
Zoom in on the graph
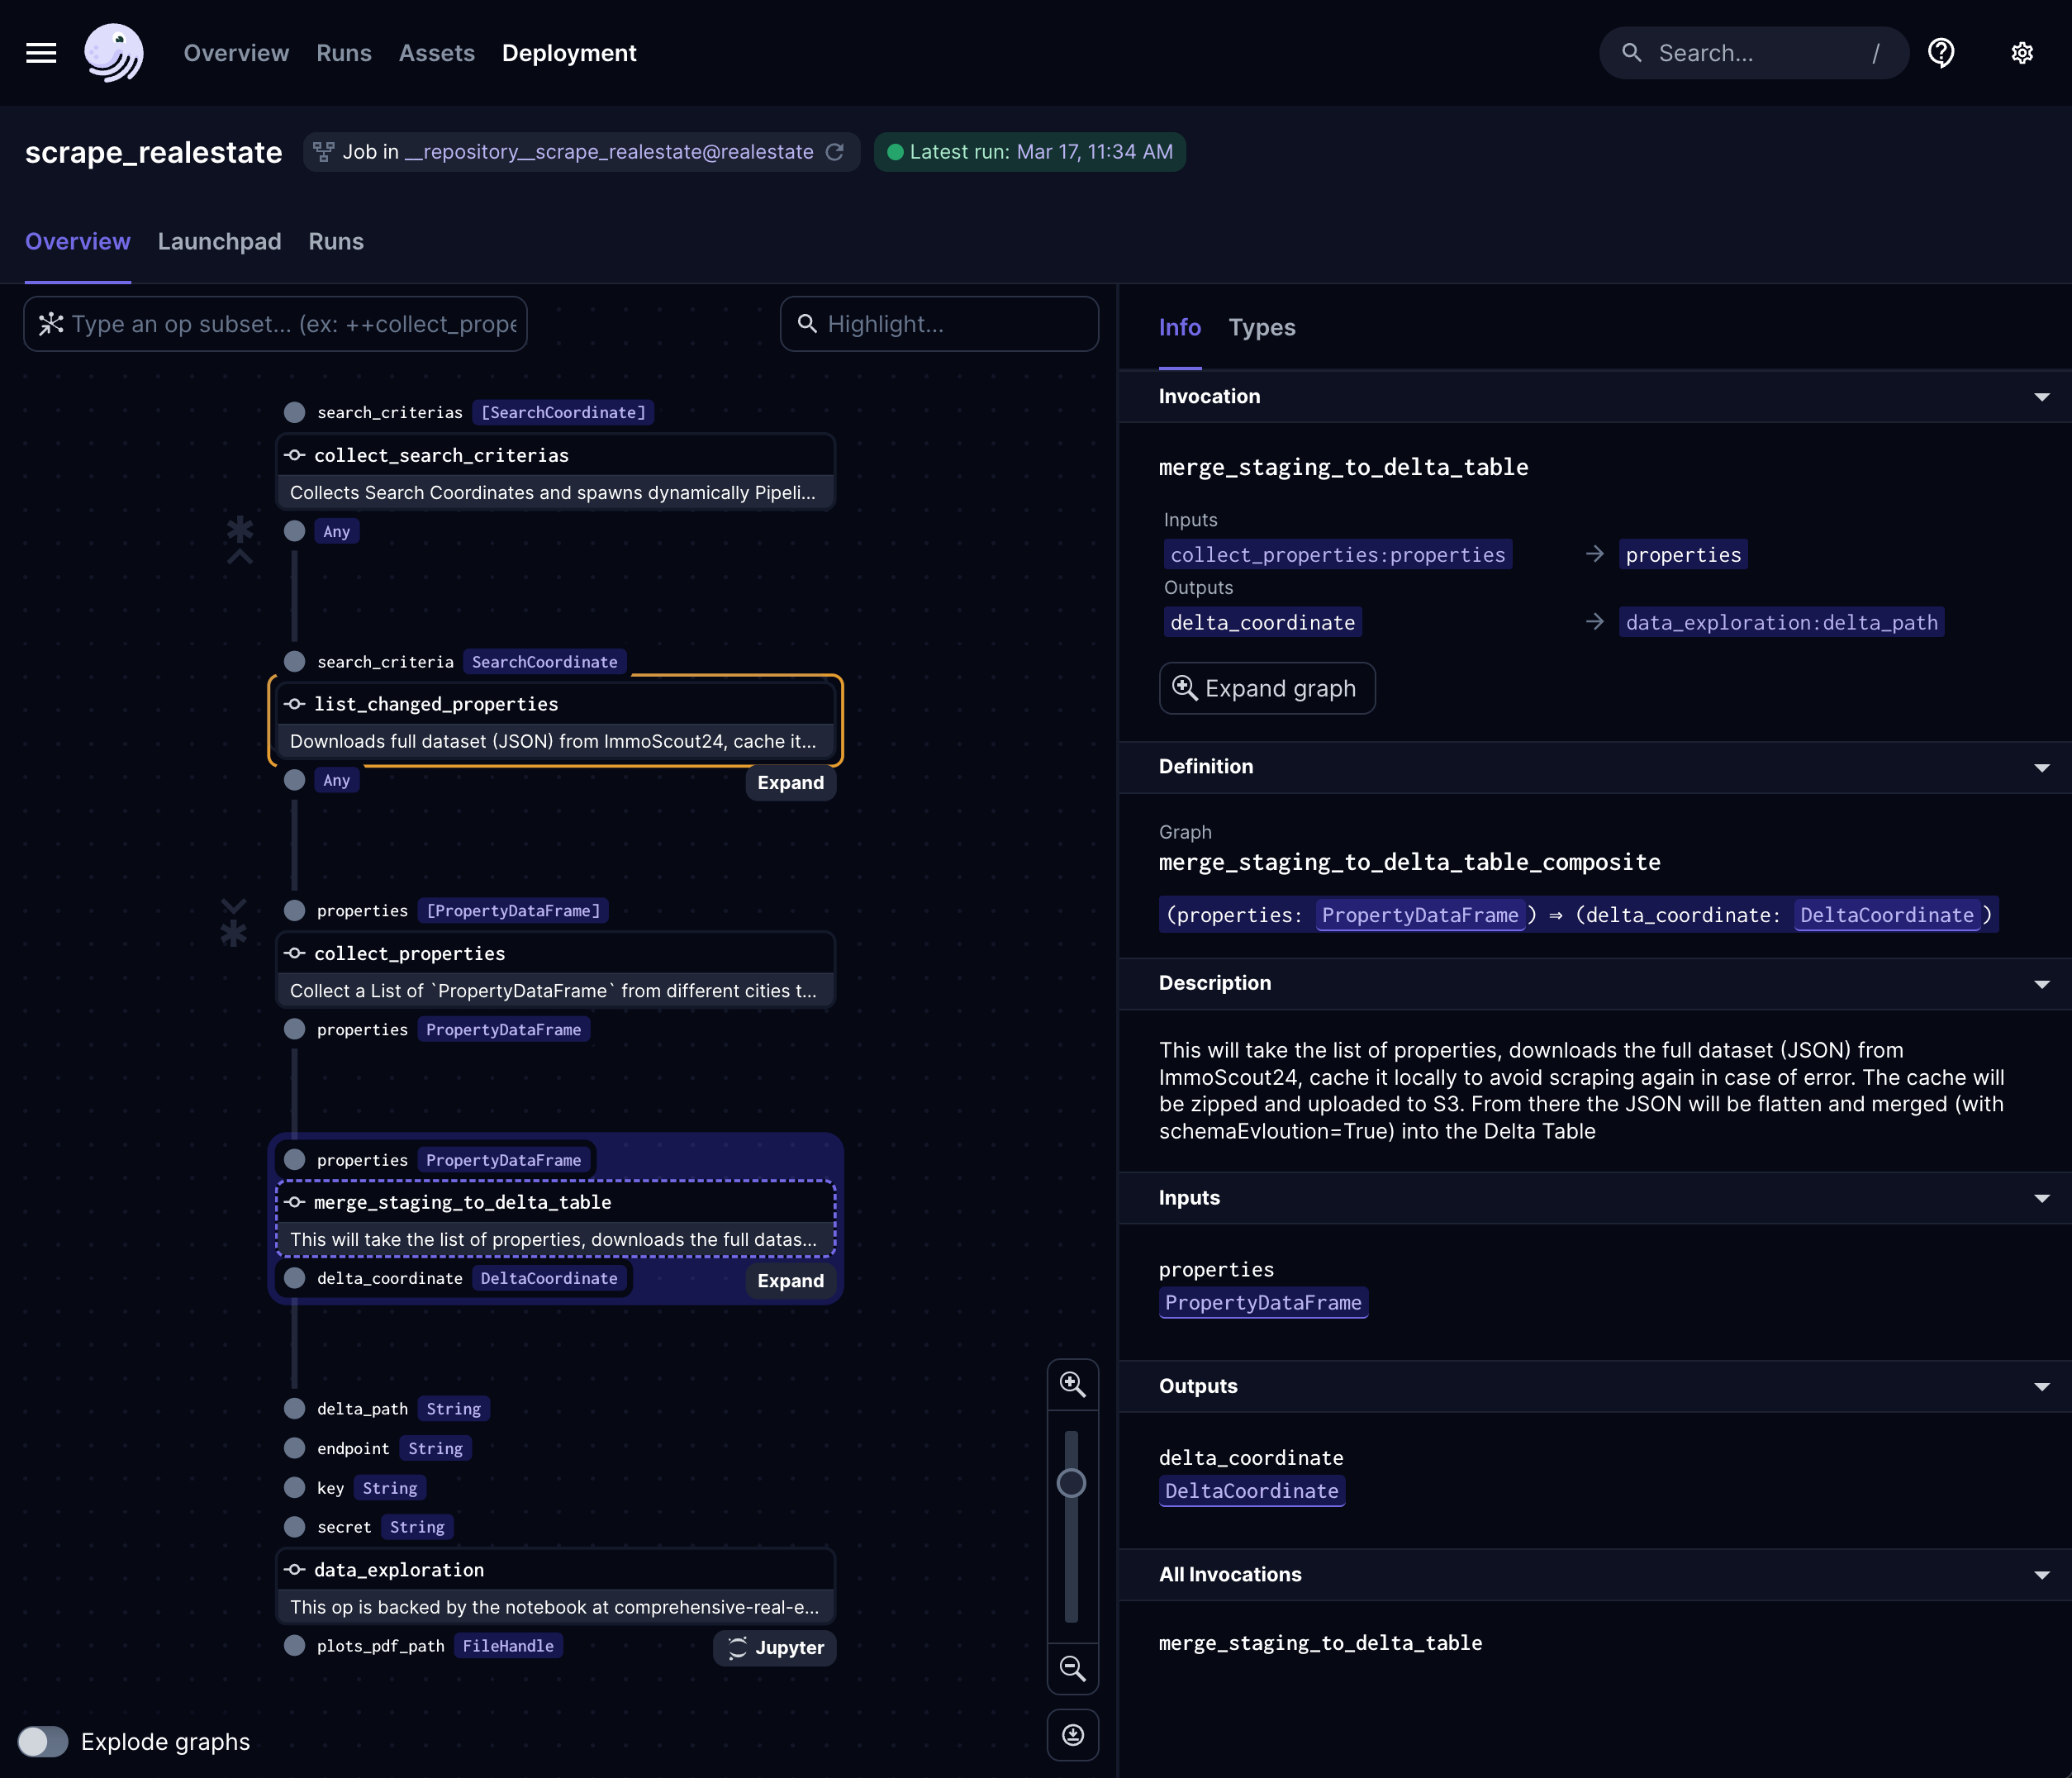coord(1072,1384)
